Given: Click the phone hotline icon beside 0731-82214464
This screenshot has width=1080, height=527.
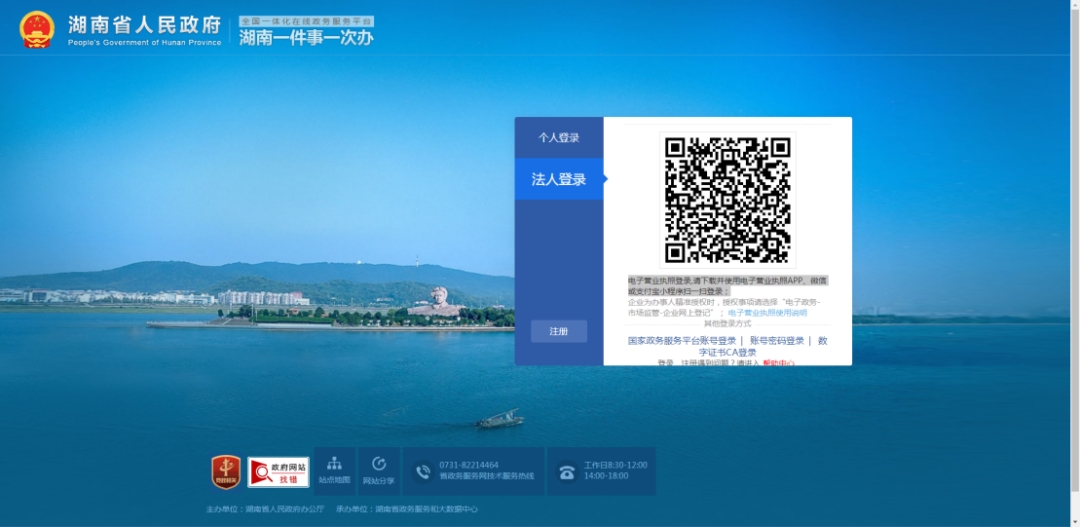Looking at the screenshot, I should coord(423,471).
